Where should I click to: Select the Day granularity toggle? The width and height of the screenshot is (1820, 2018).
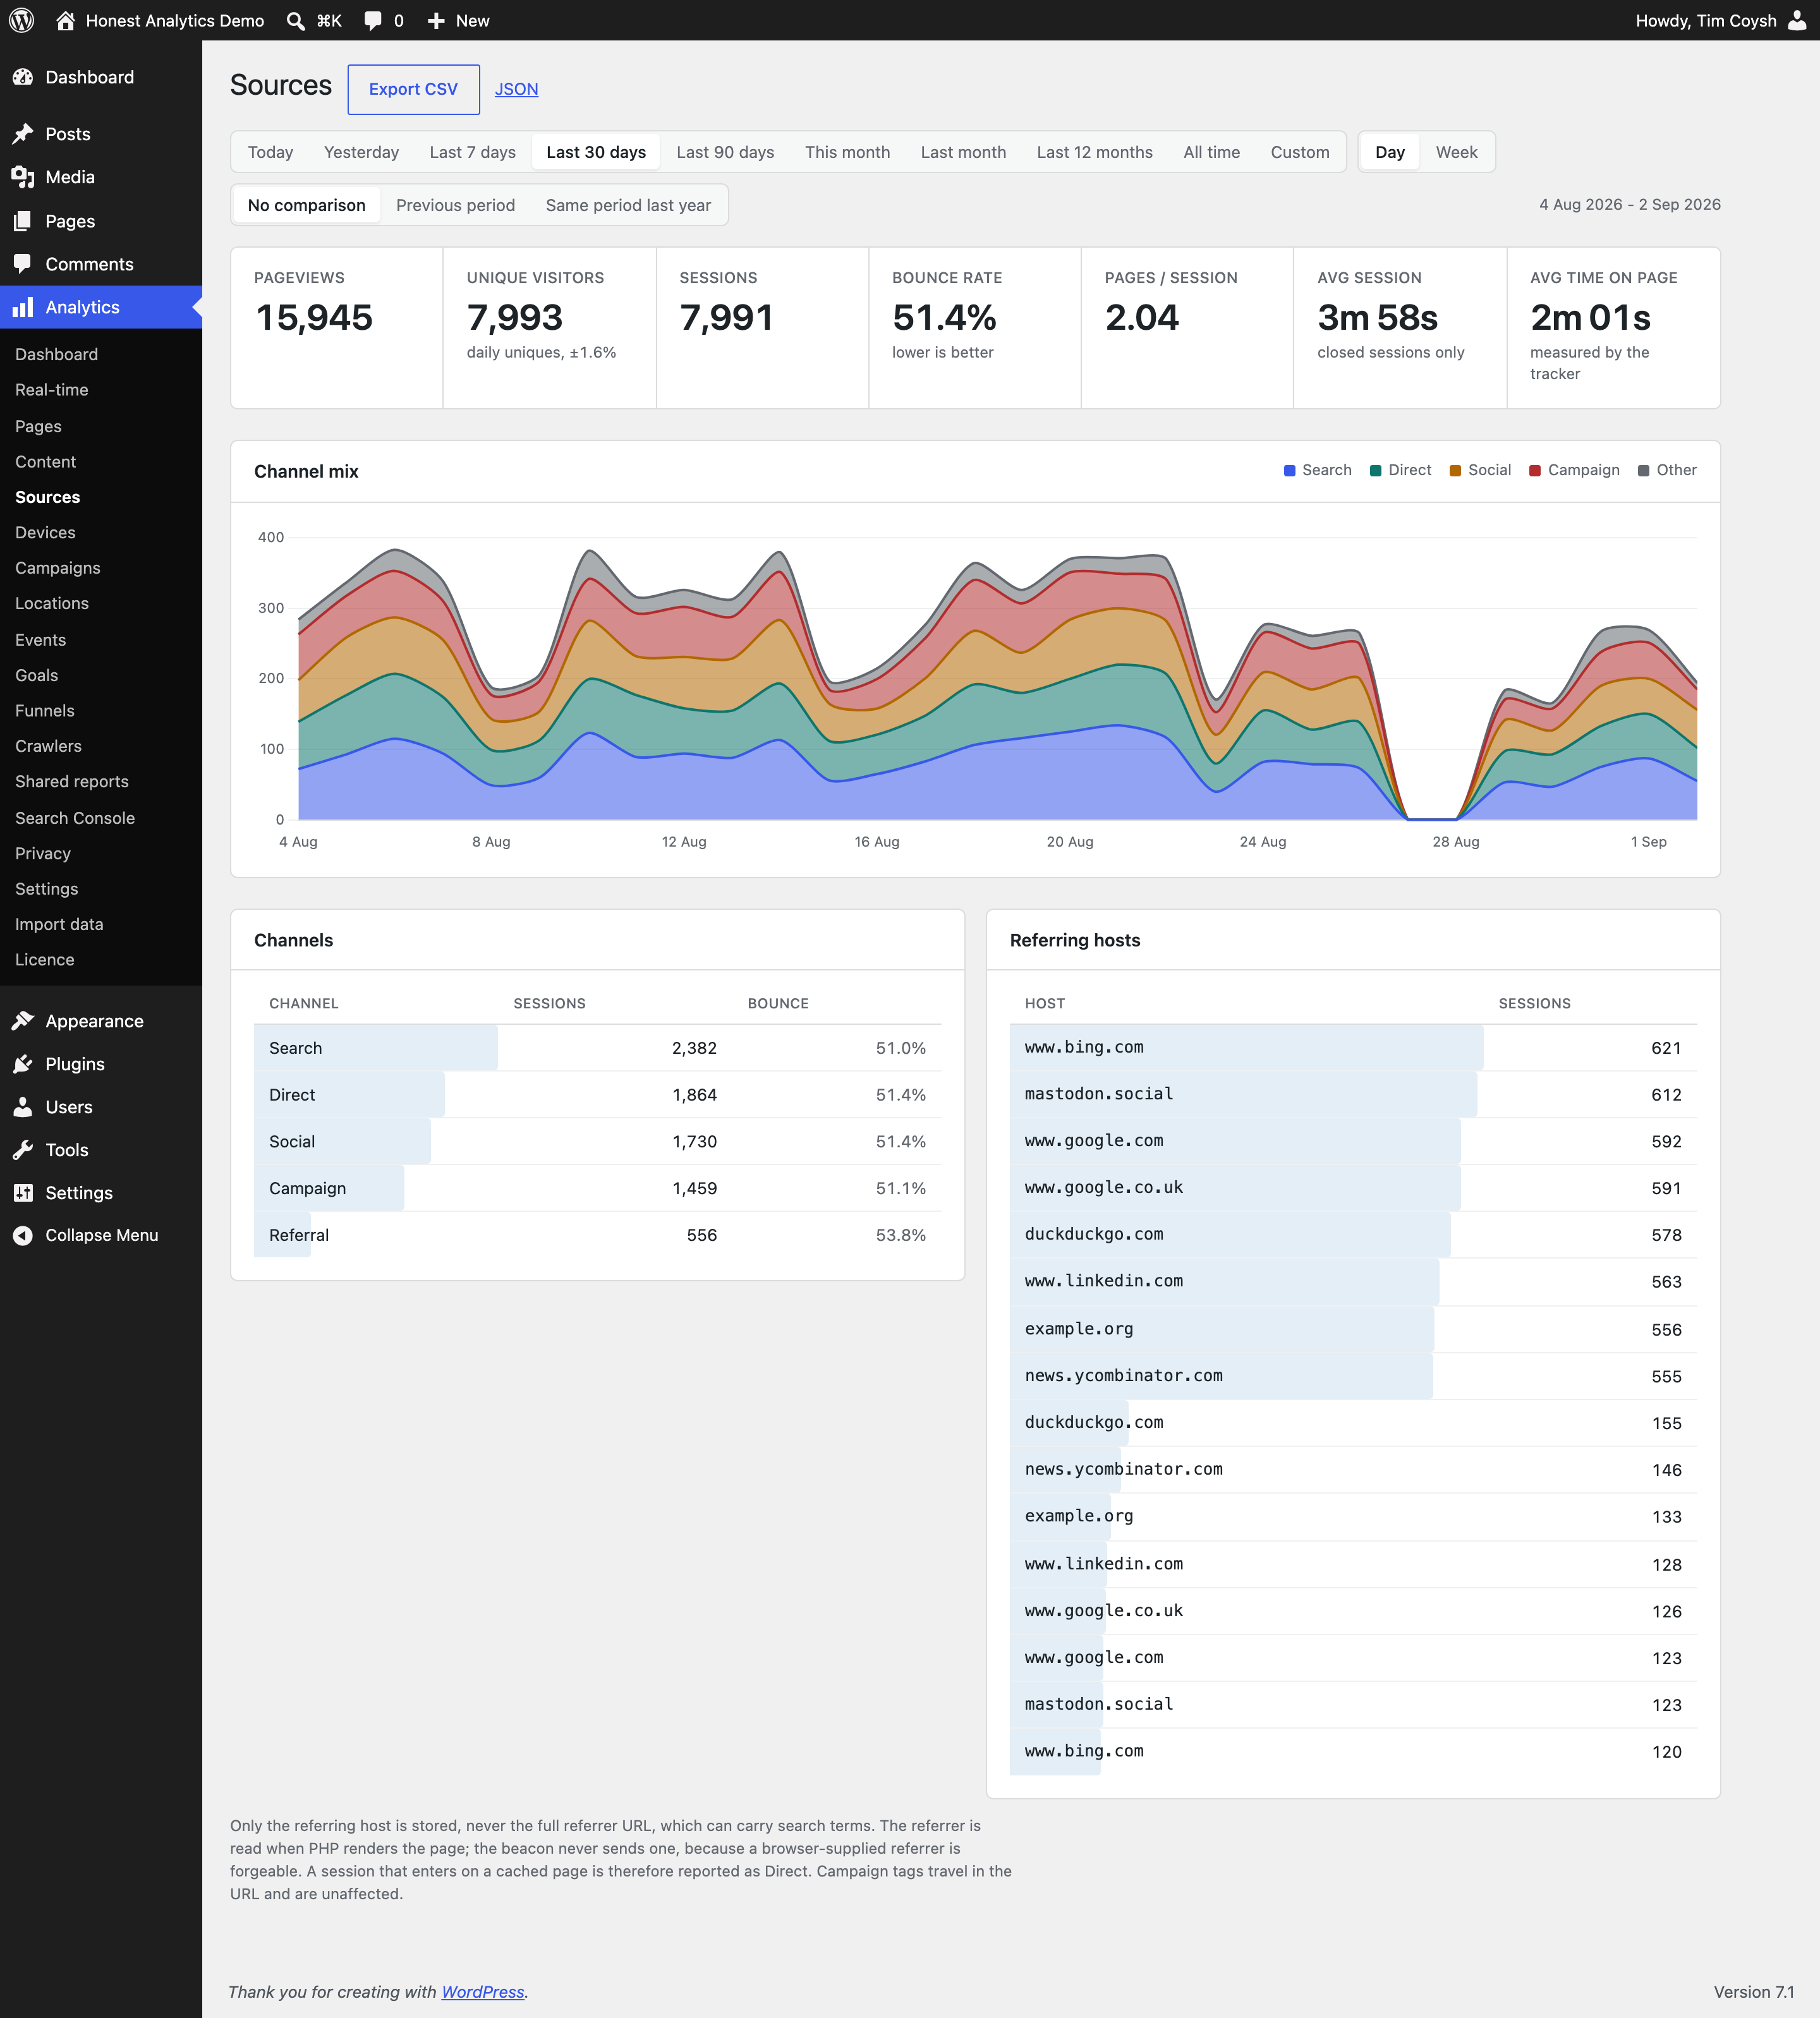(1390, 152)
